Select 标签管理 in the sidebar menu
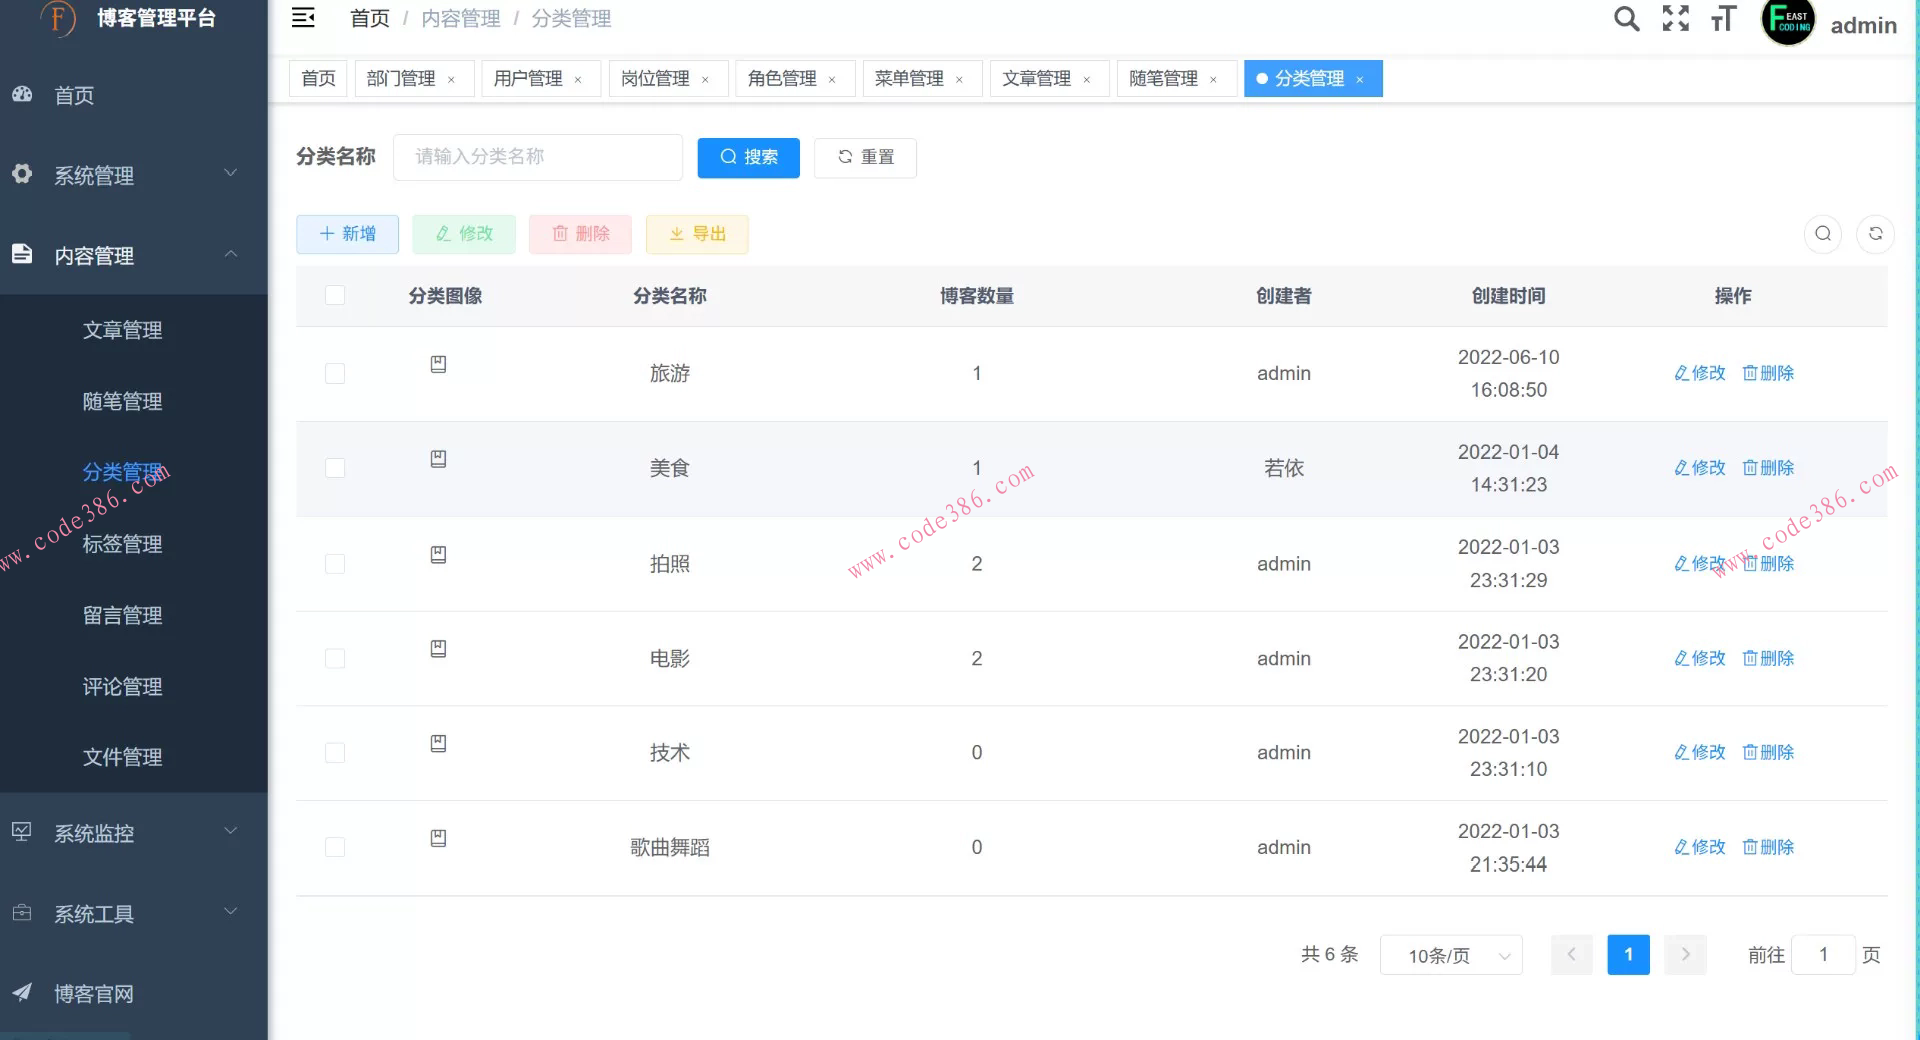The width and height of the screenshot is (1920, 1040). click(x=122, y=544)
